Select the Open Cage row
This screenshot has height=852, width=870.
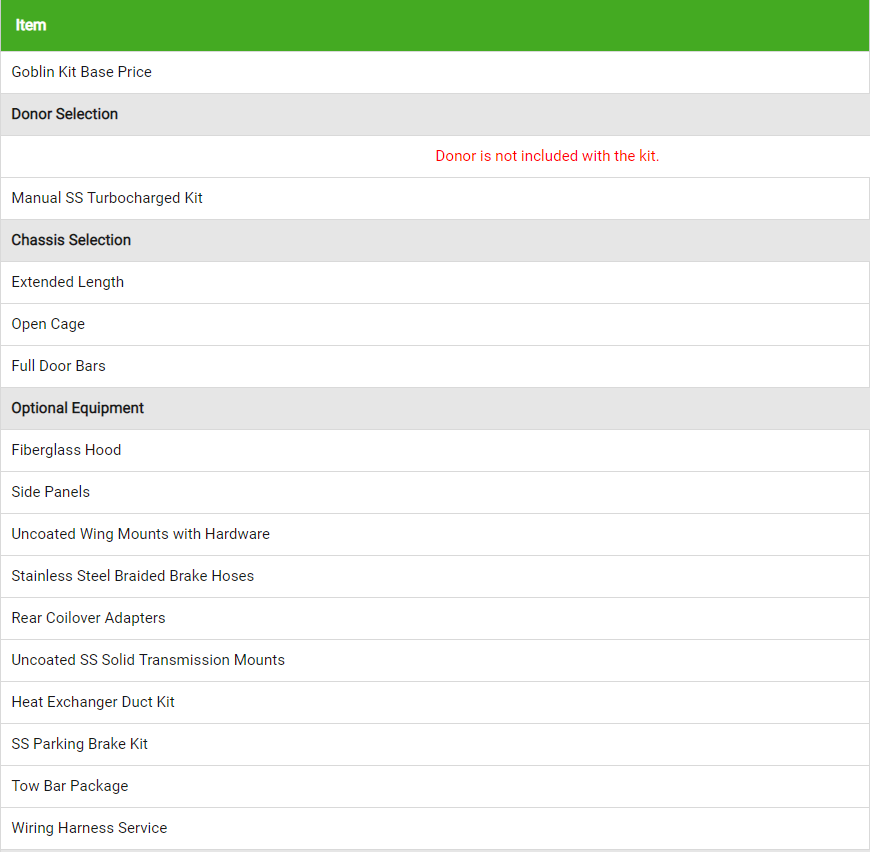435,324
